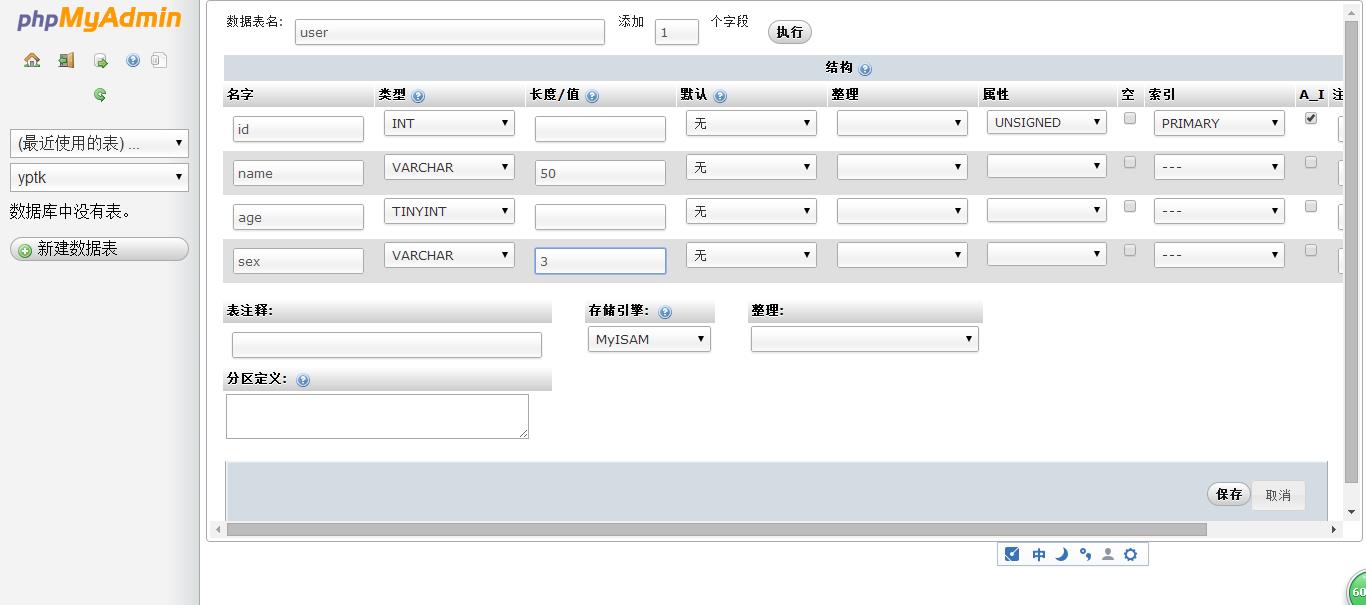The image size is (1366, 605).
Task: Open help icon beside 类型 column header
Action: 418,96
